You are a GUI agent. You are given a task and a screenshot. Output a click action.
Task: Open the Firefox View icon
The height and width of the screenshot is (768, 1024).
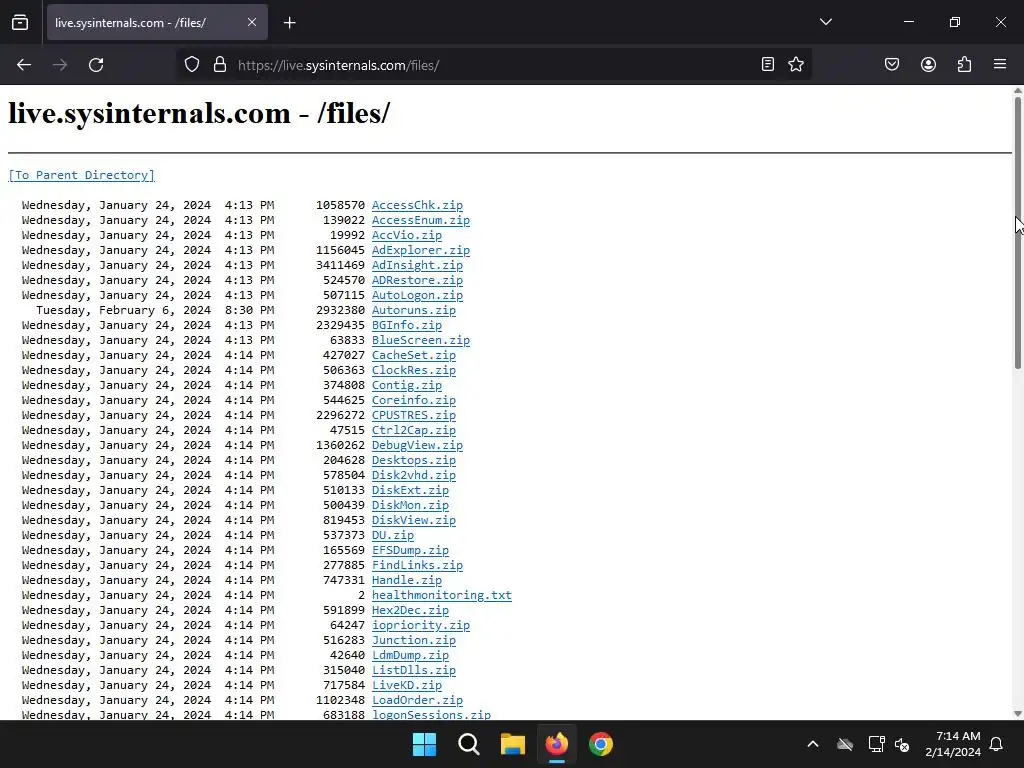20,22
